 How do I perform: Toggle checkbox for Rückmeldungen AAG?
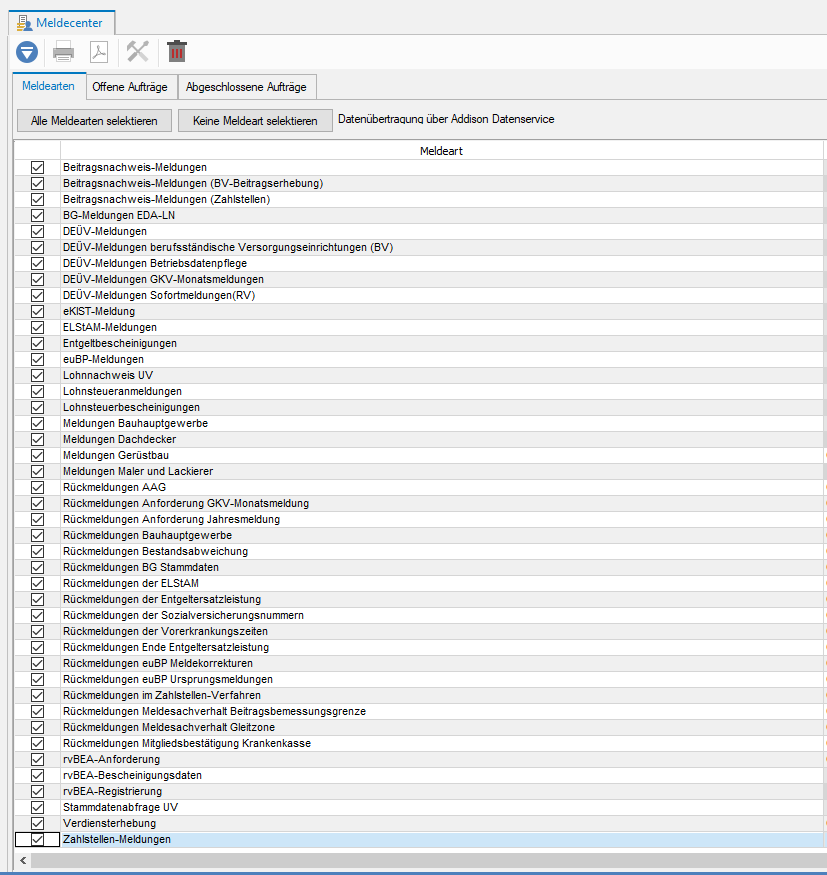click(38, 487)
